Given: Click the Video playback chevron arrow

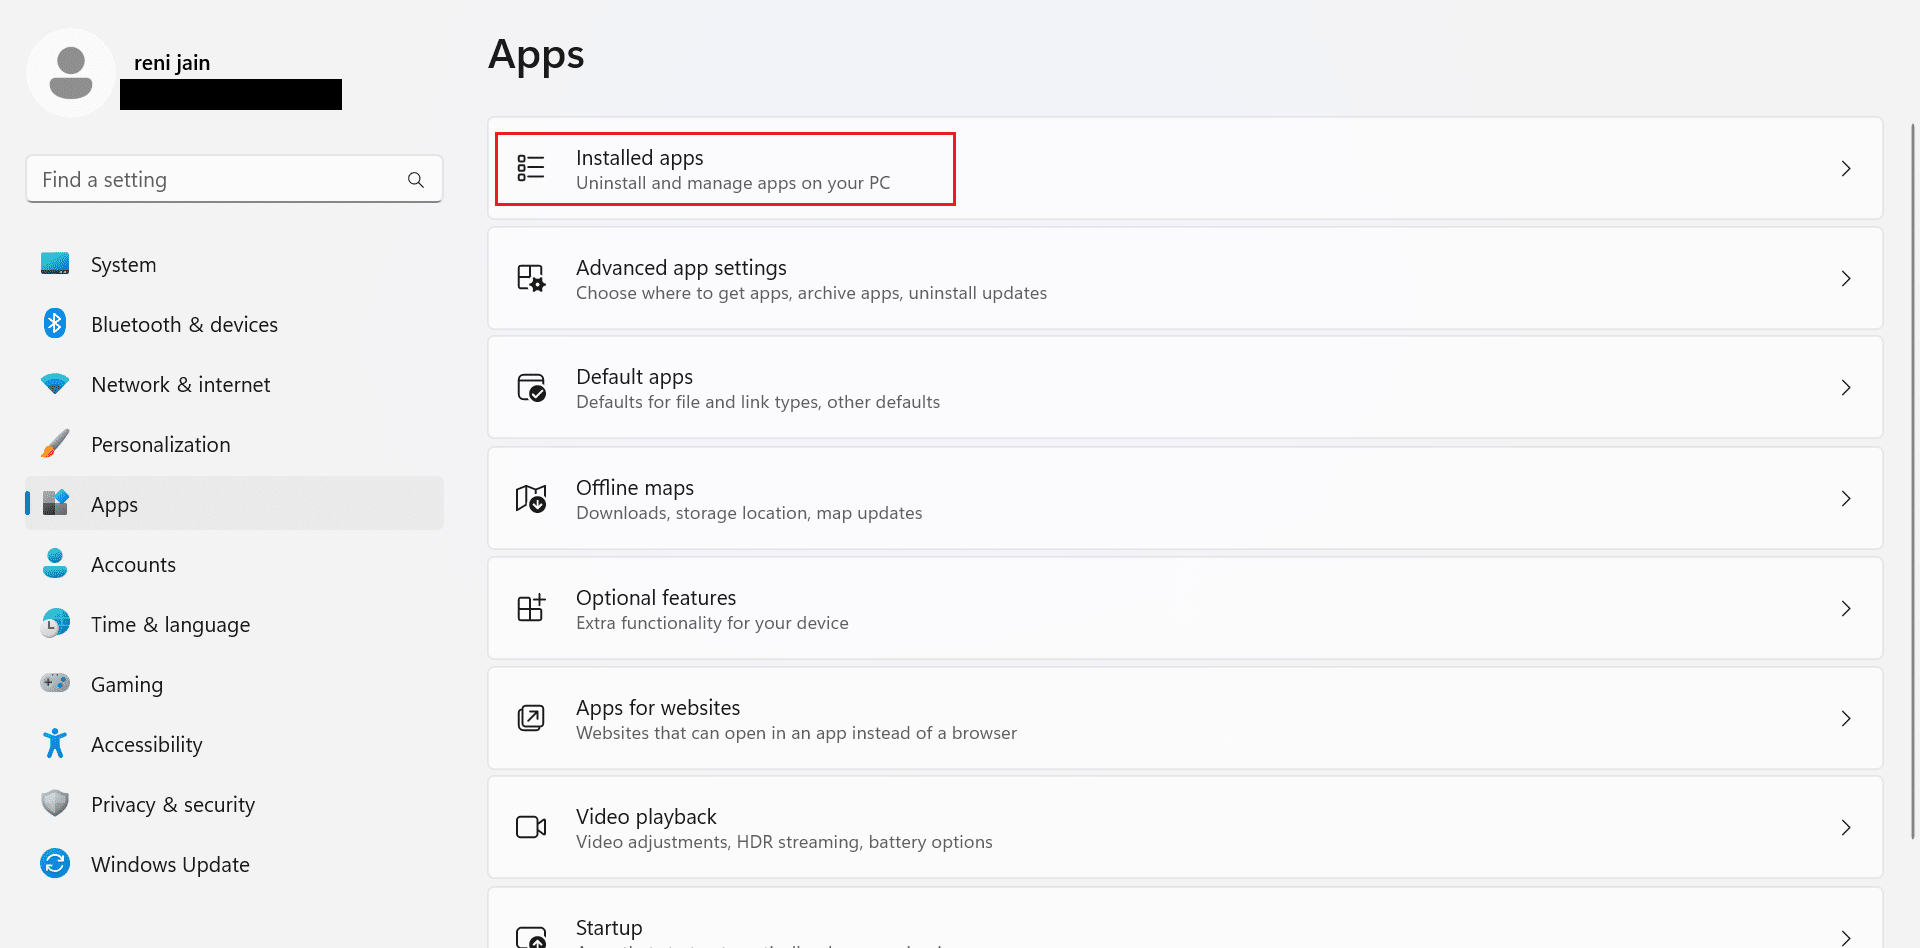Looking at the screenshot, I should [1846, 827].
